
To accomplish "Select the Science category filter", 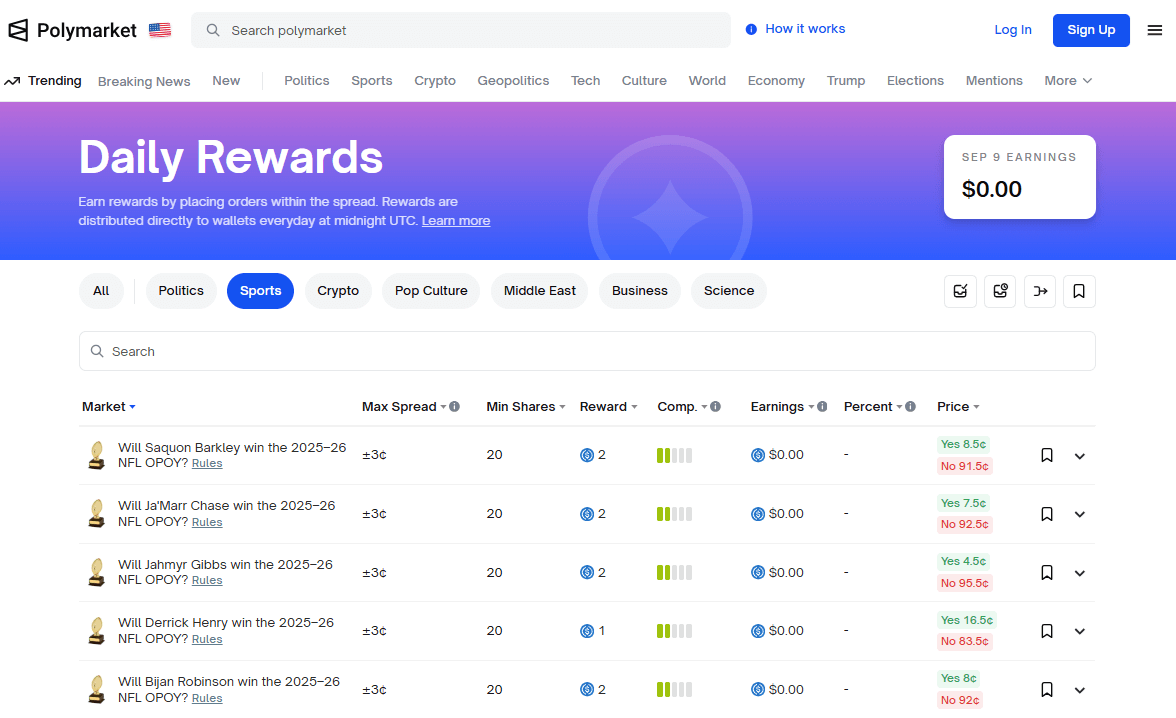I will tap(729, 291).
